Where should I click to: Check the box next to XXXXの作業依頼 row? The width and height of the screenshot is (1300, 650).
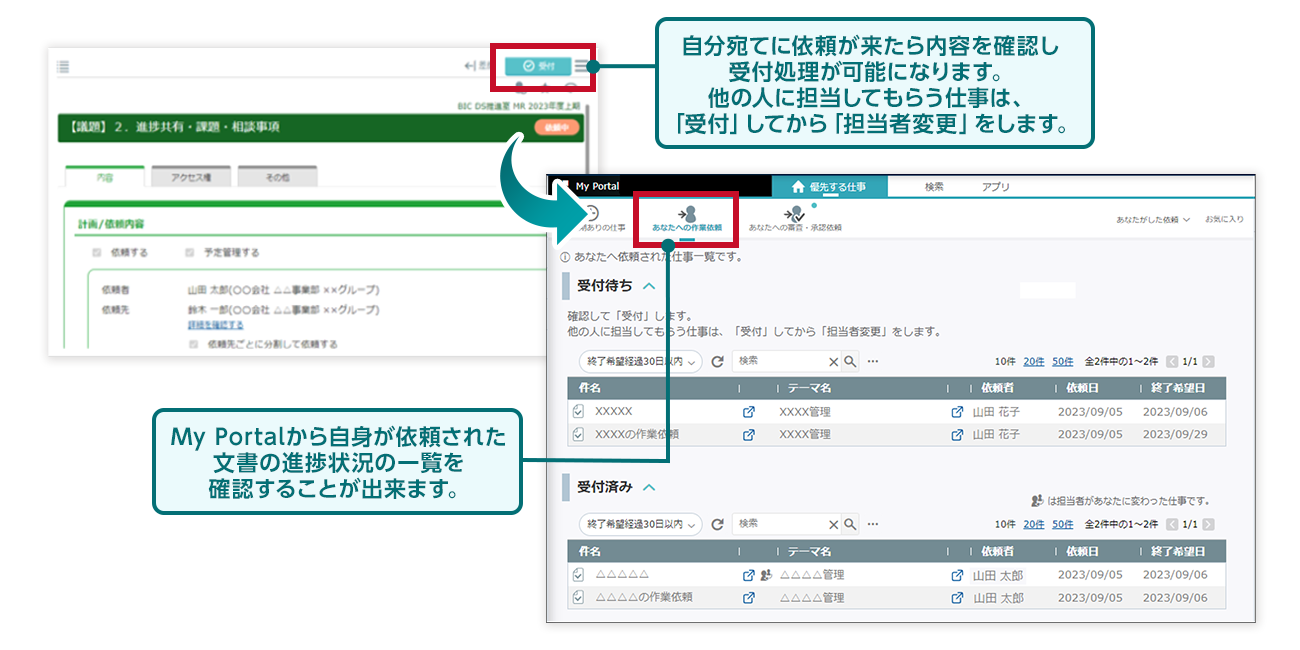click(x=577, y=432)
